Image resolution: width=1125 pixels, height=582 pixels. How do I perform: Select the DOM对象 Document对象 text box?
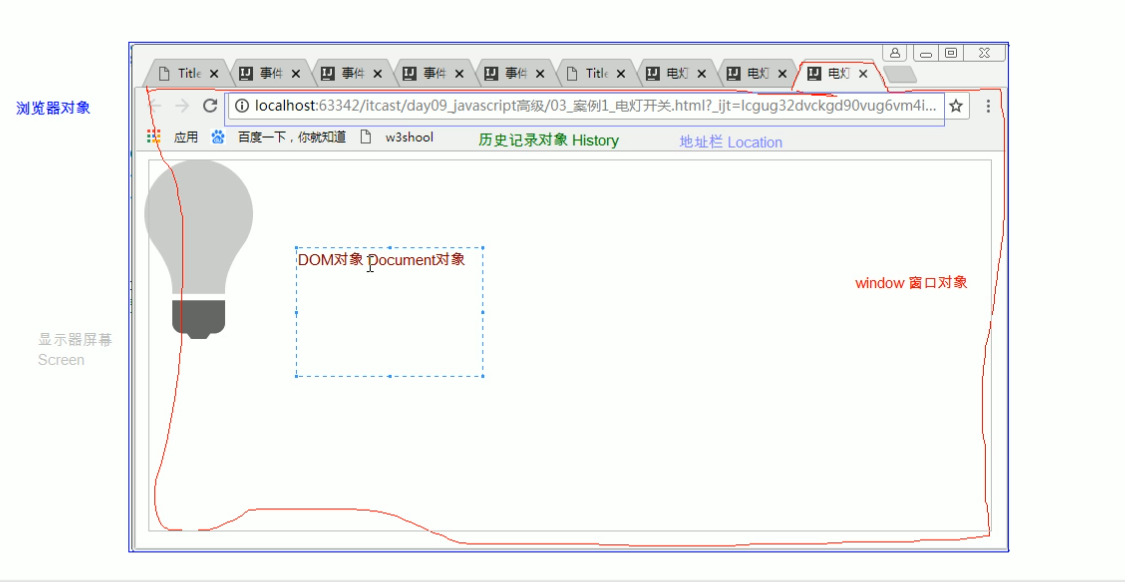[x=390, y=312]
